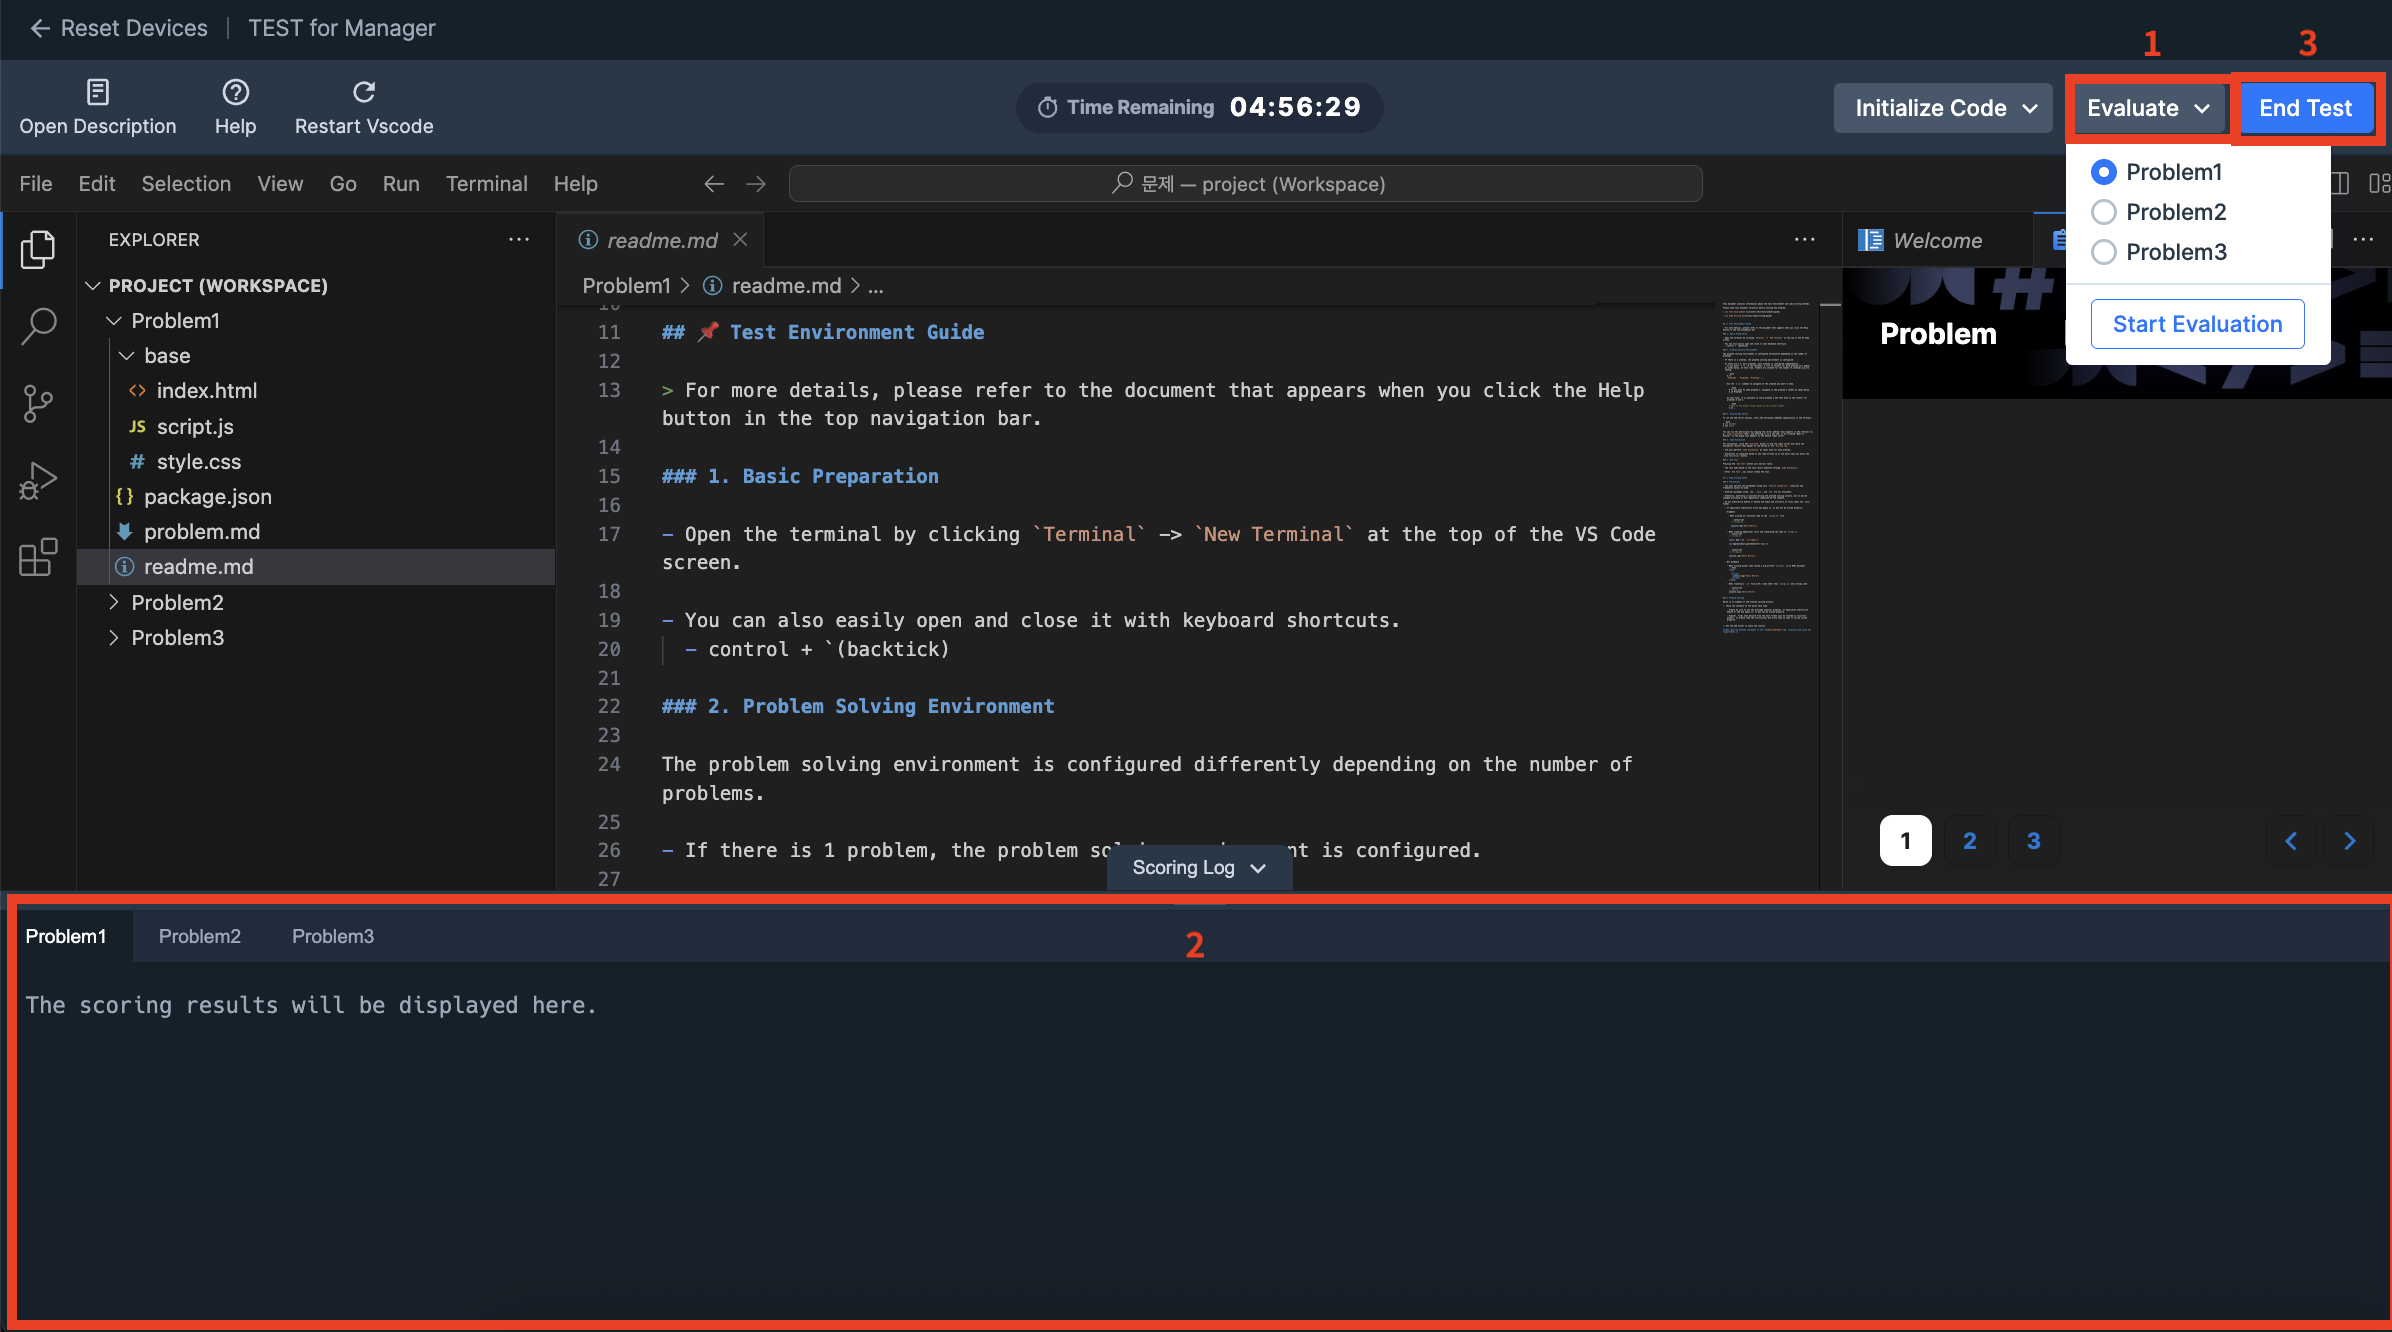This screenshot has height=1332, width=2392.
Task: Open the Terminal menu
Action: pyautogui.click(x=486, y=184)
